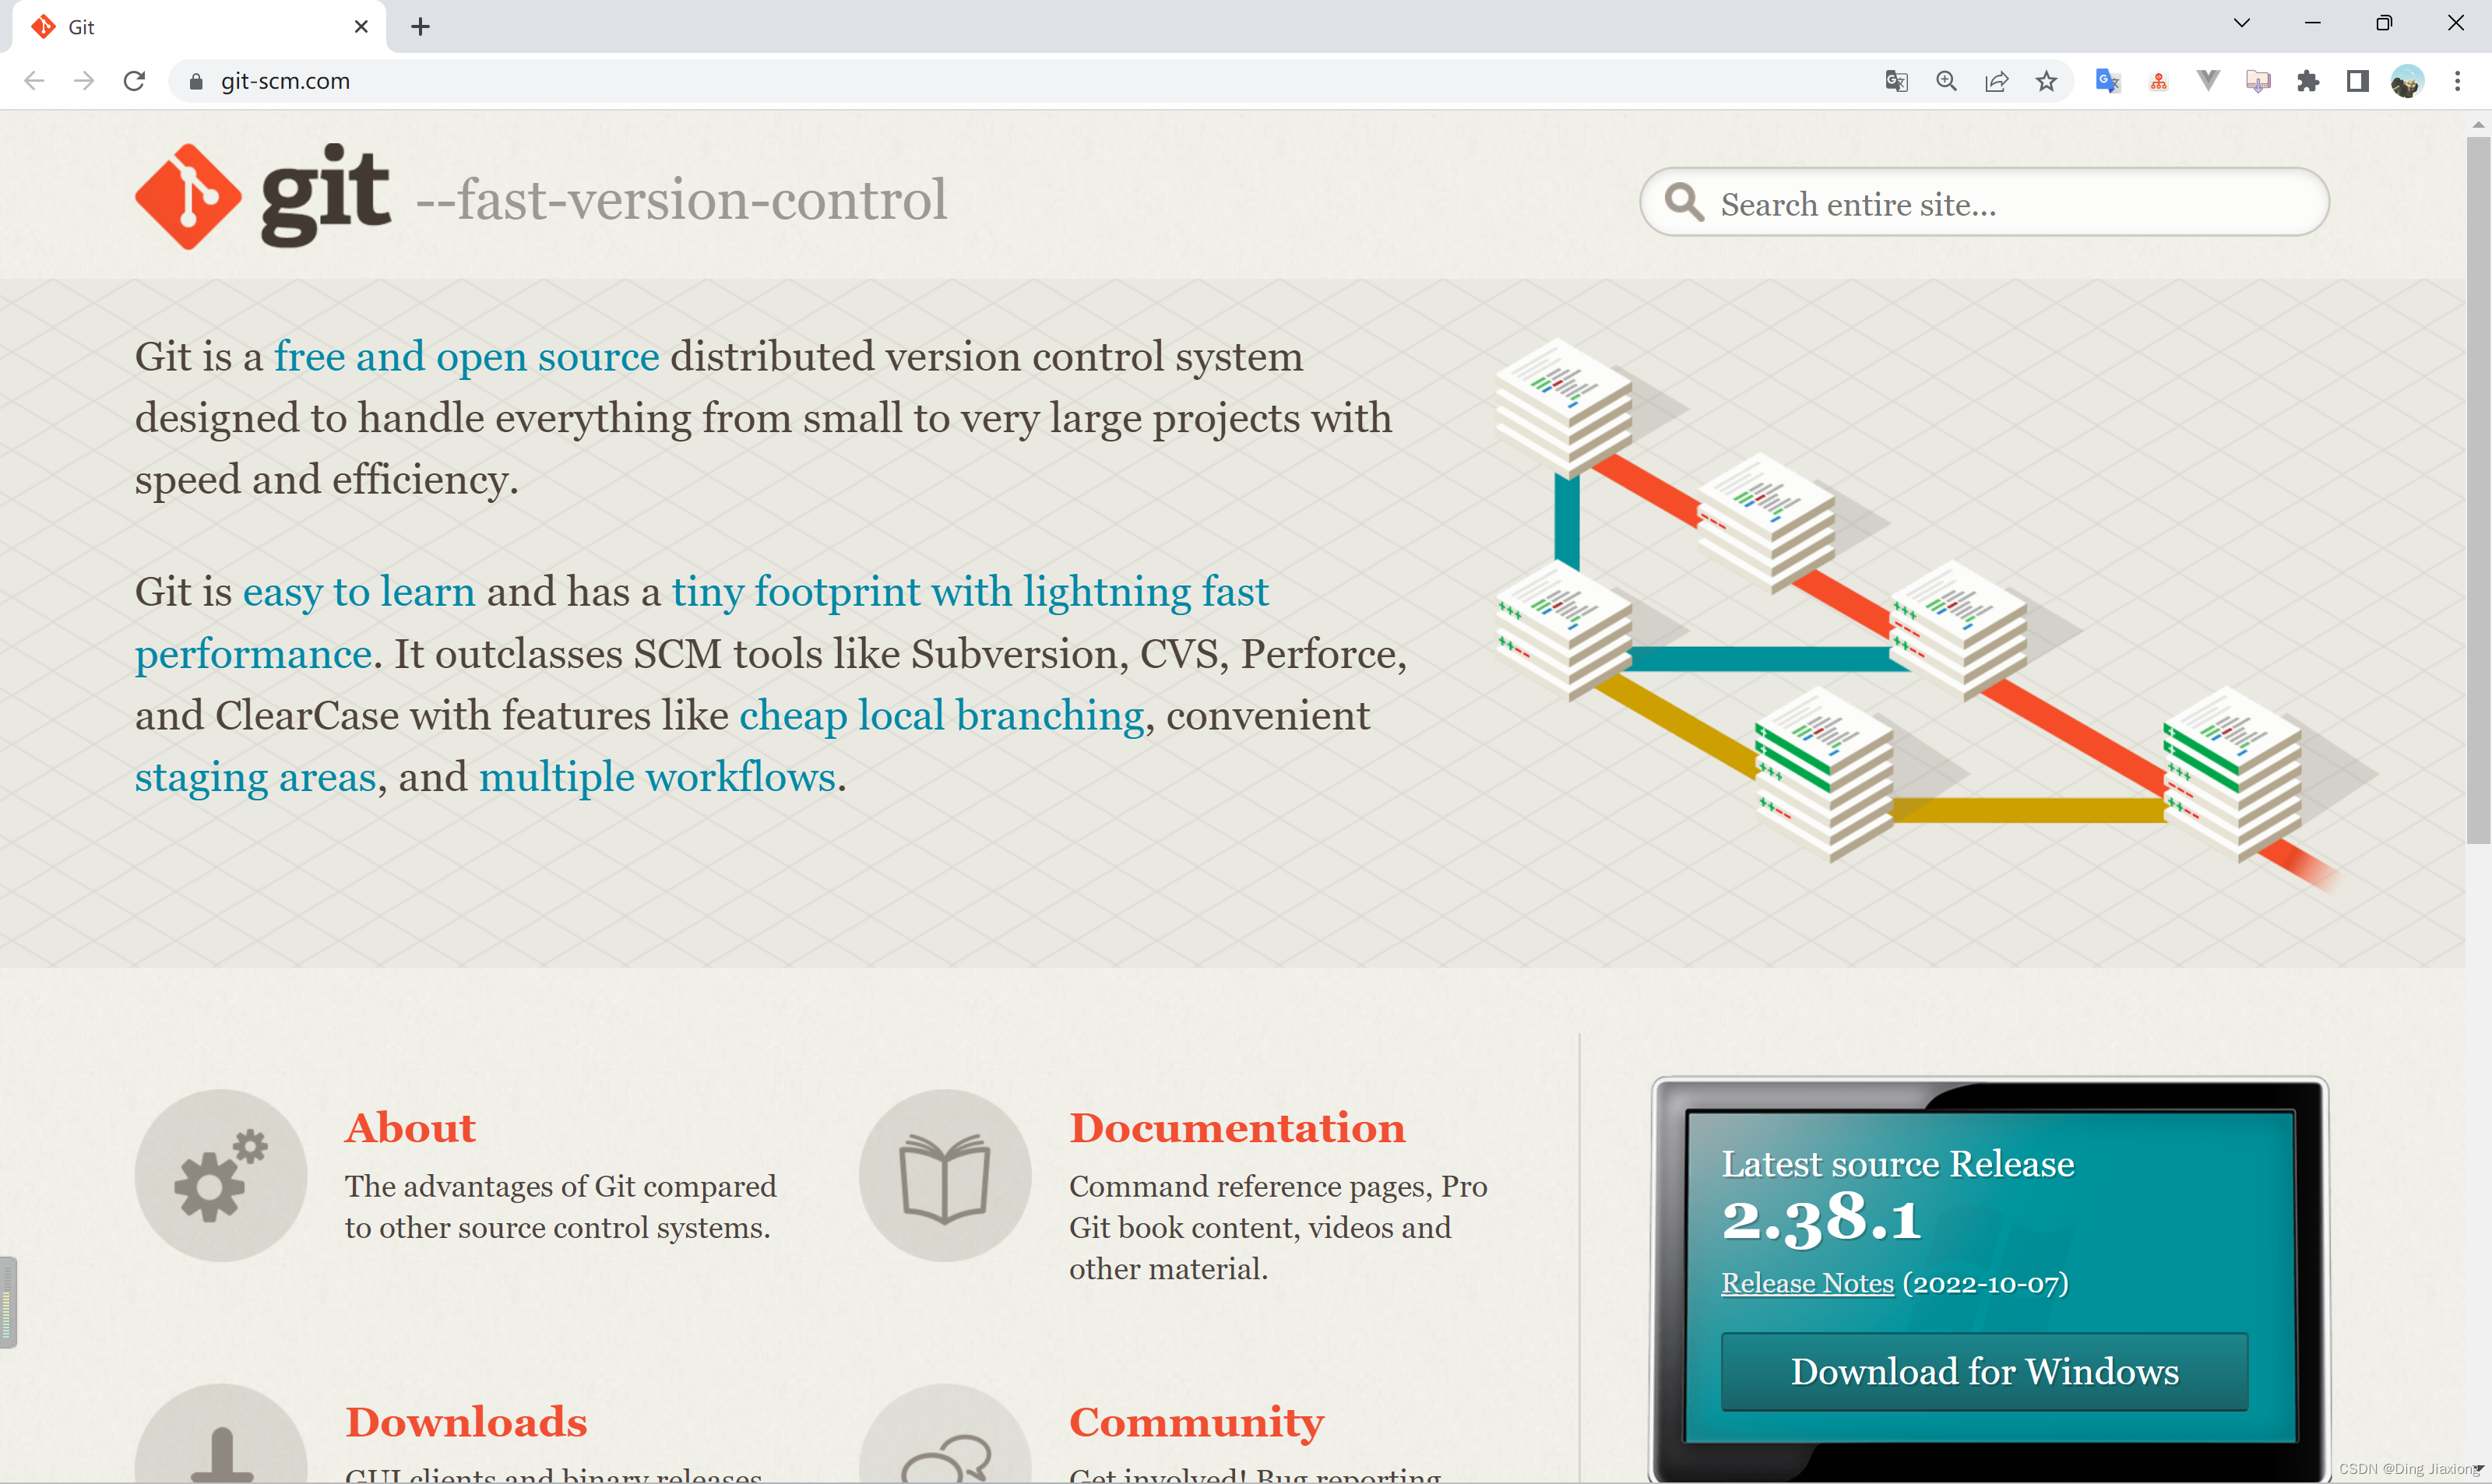
Task: Click the About gears icon
Action: click(x=221, y=1175)
